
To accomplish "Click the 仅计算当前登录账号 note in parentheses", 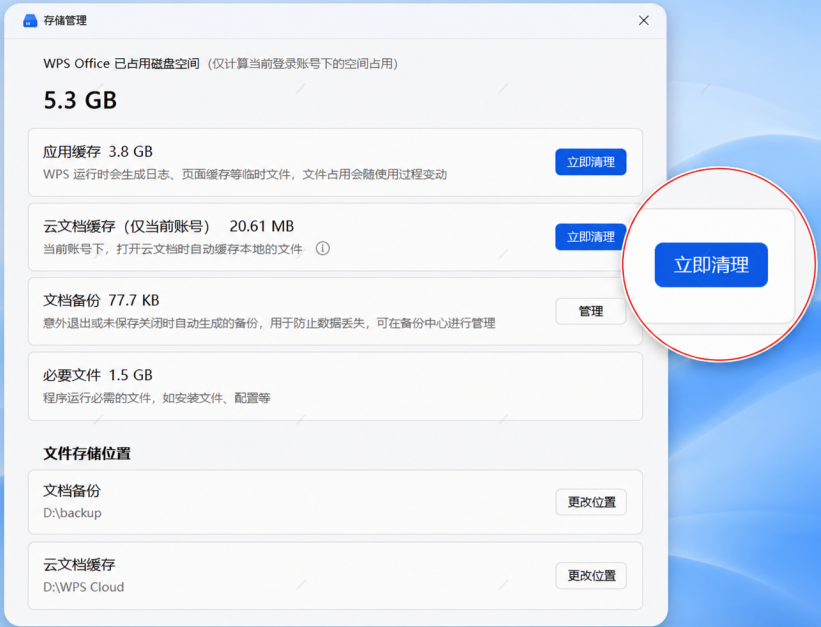I will pyautogui.click(x=303, y=64).
